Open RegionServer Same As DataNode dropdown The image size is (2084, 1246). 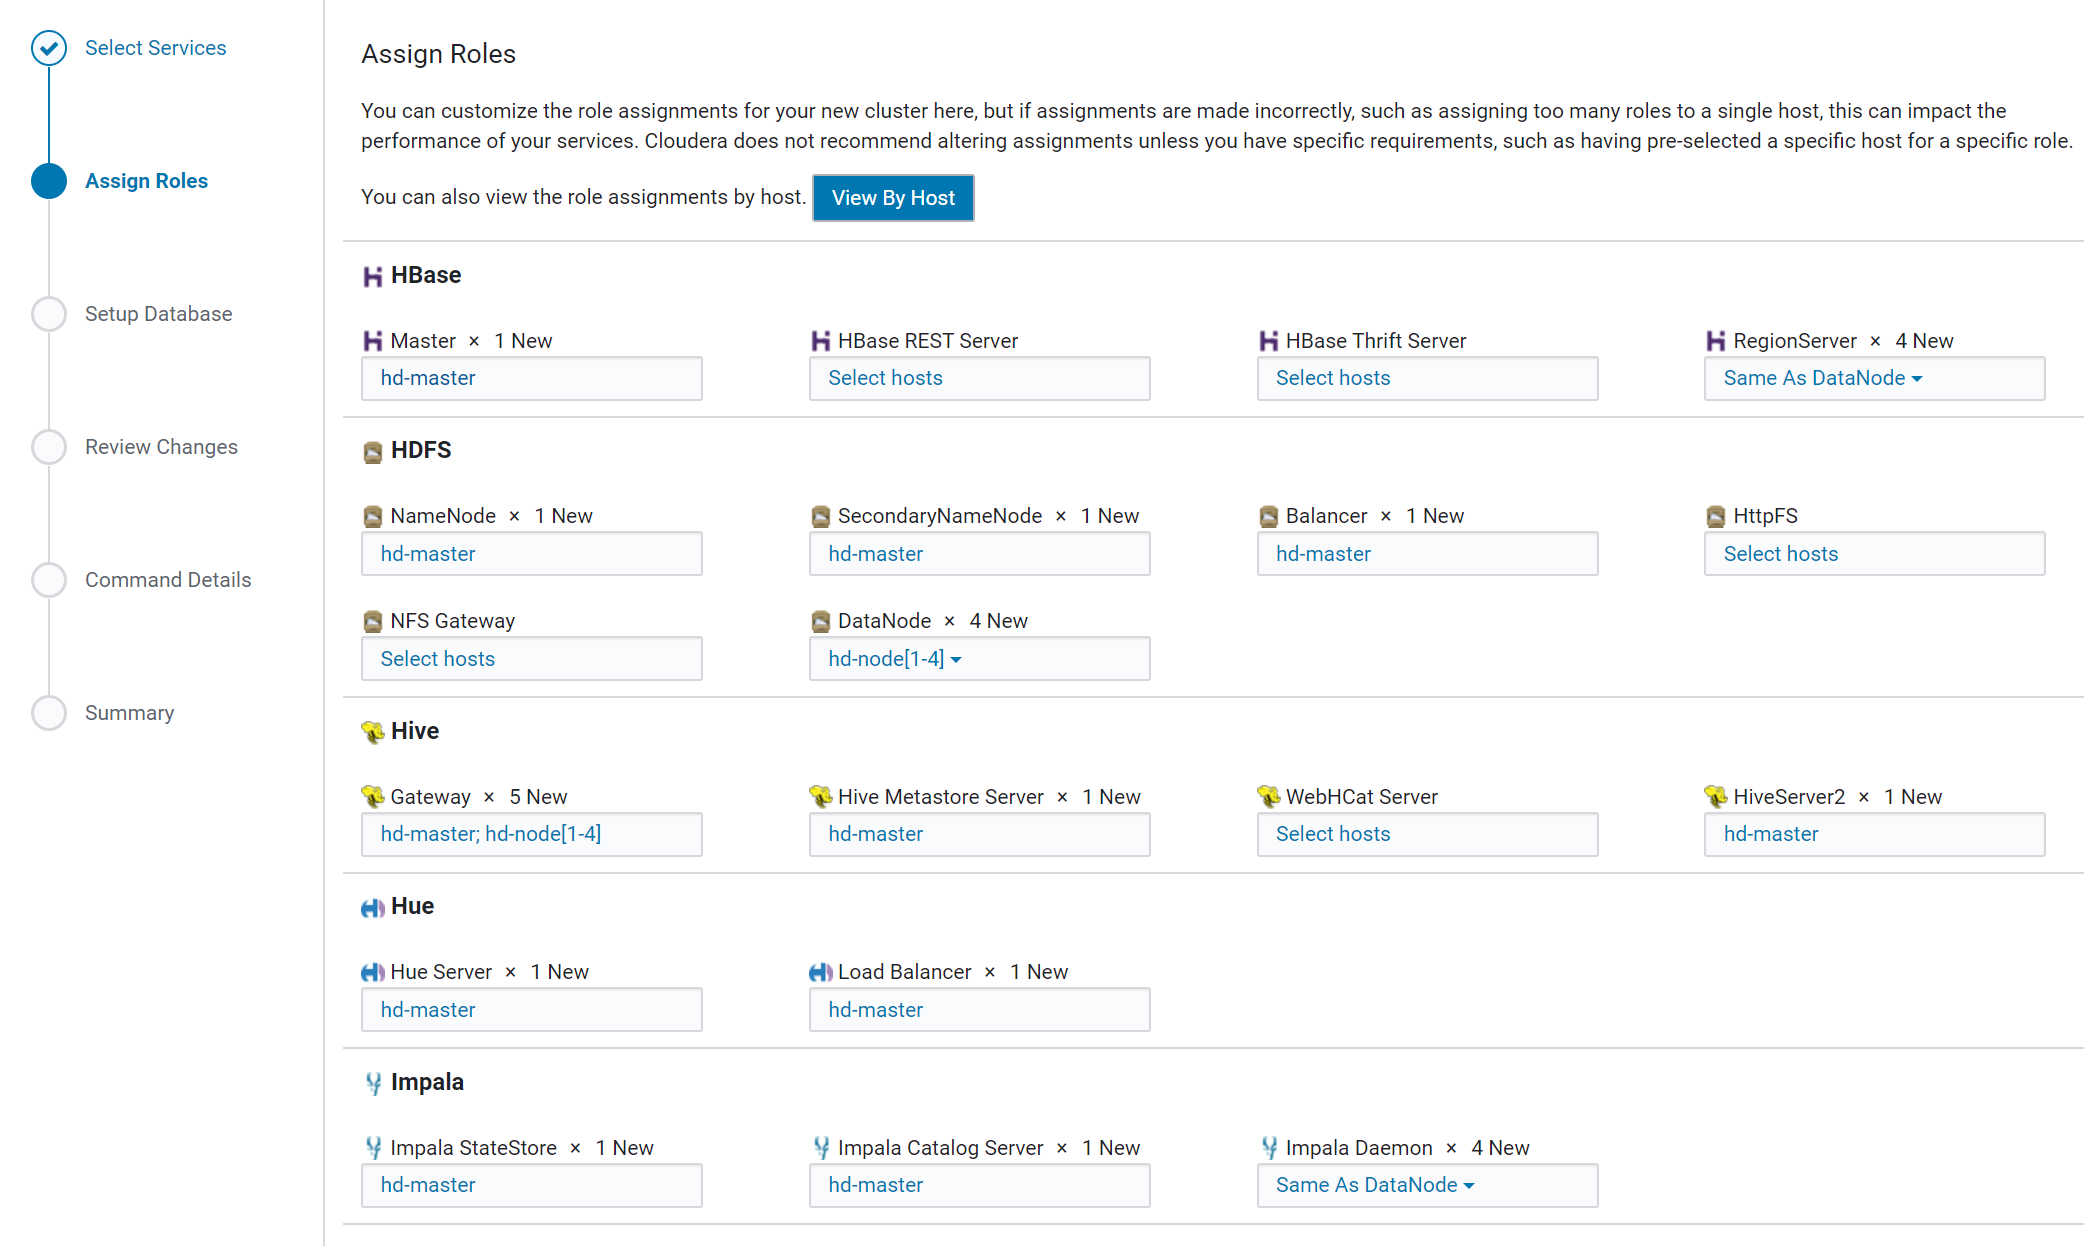(x=1822, y=378)
